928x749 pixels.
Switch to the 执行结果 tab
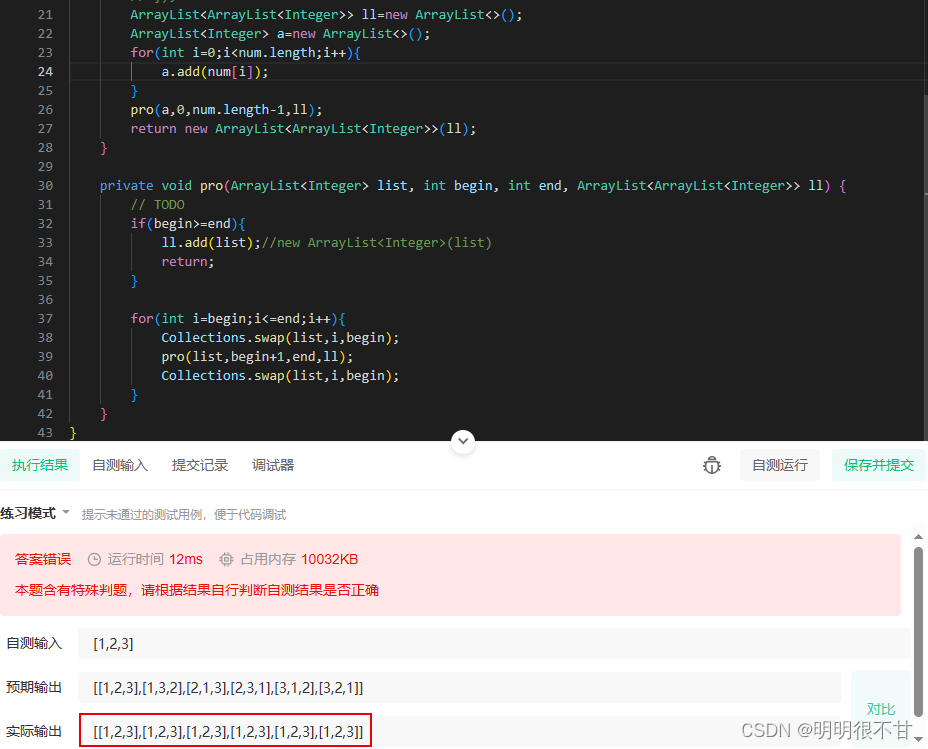(40, 465)
